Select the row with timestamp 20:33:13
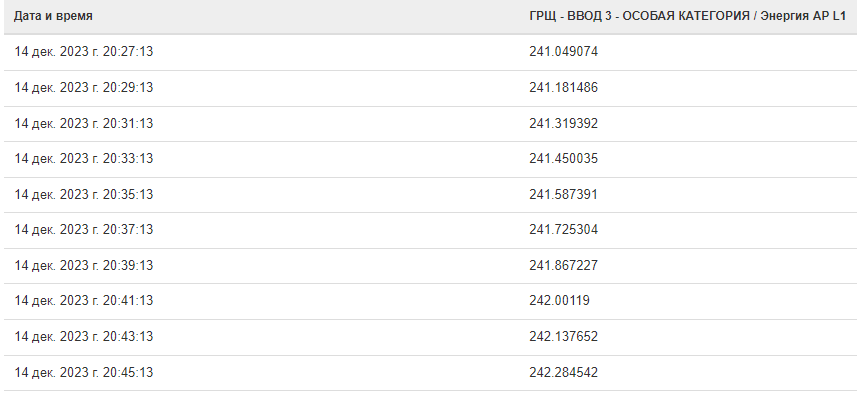The height and width of the screenshot is (393, 857). pyautogui.click(x=430, y=159)
